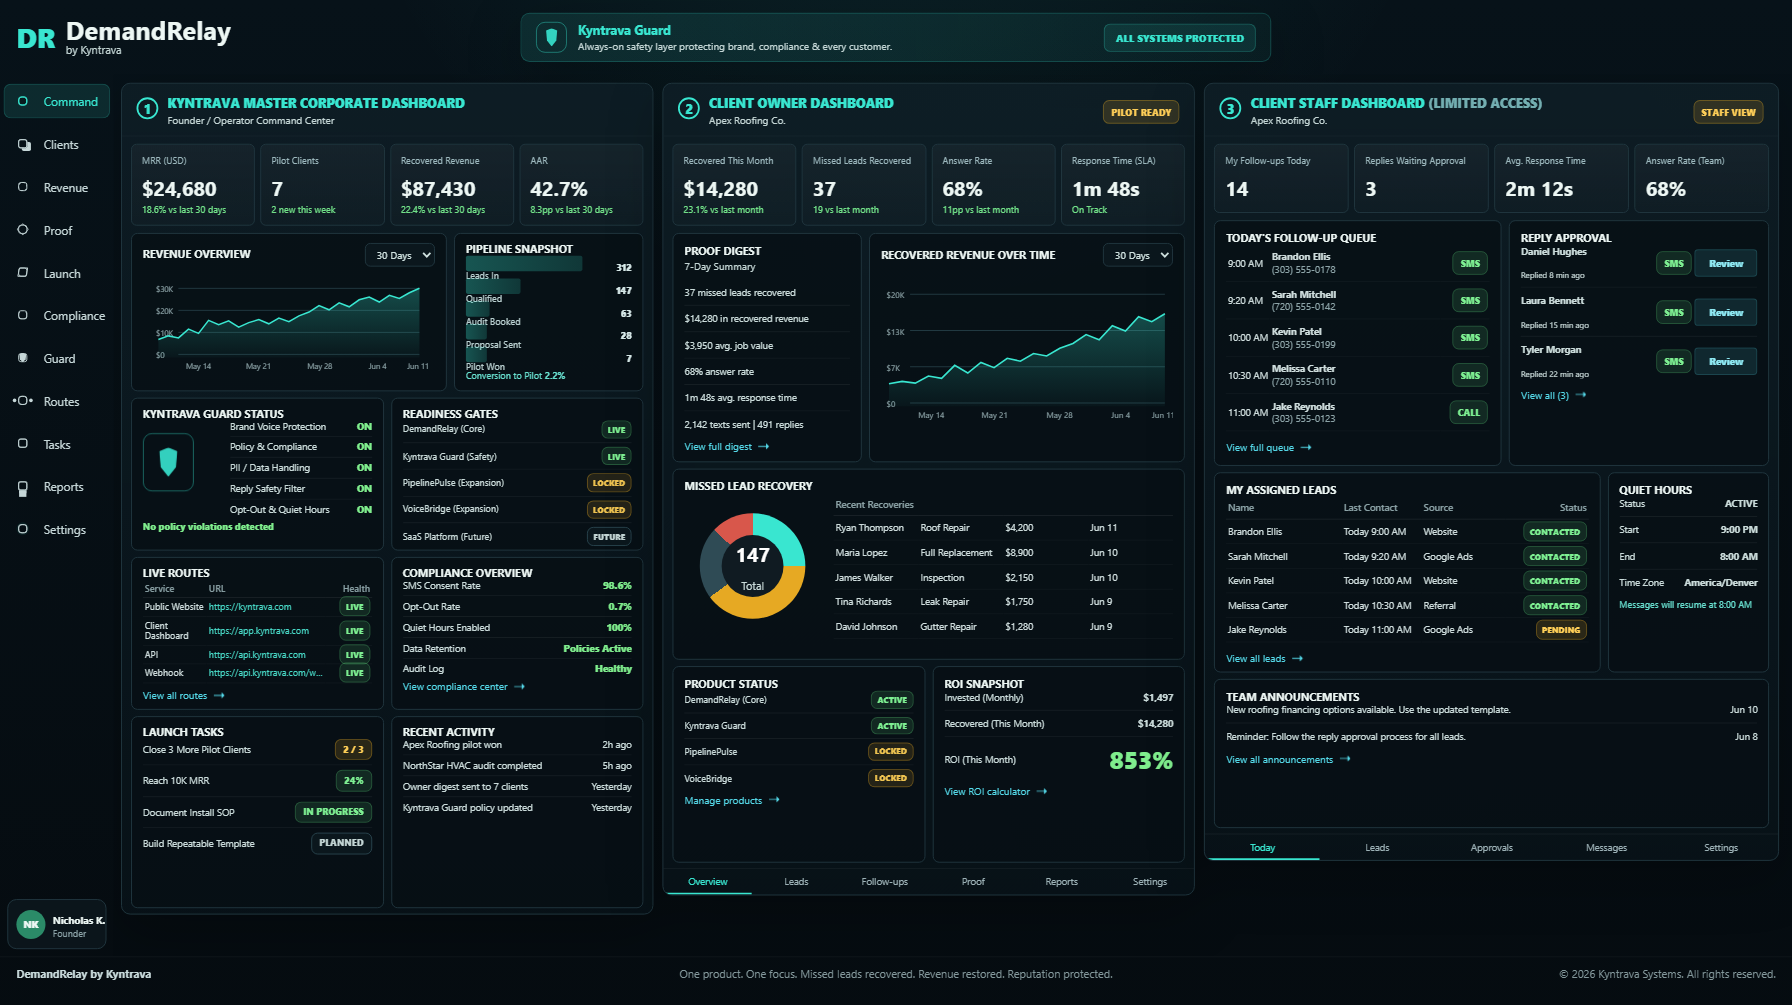Toggle Brand Voice Protection ON status
This screenshot has height=1005, width=1792.
[364, 427]
